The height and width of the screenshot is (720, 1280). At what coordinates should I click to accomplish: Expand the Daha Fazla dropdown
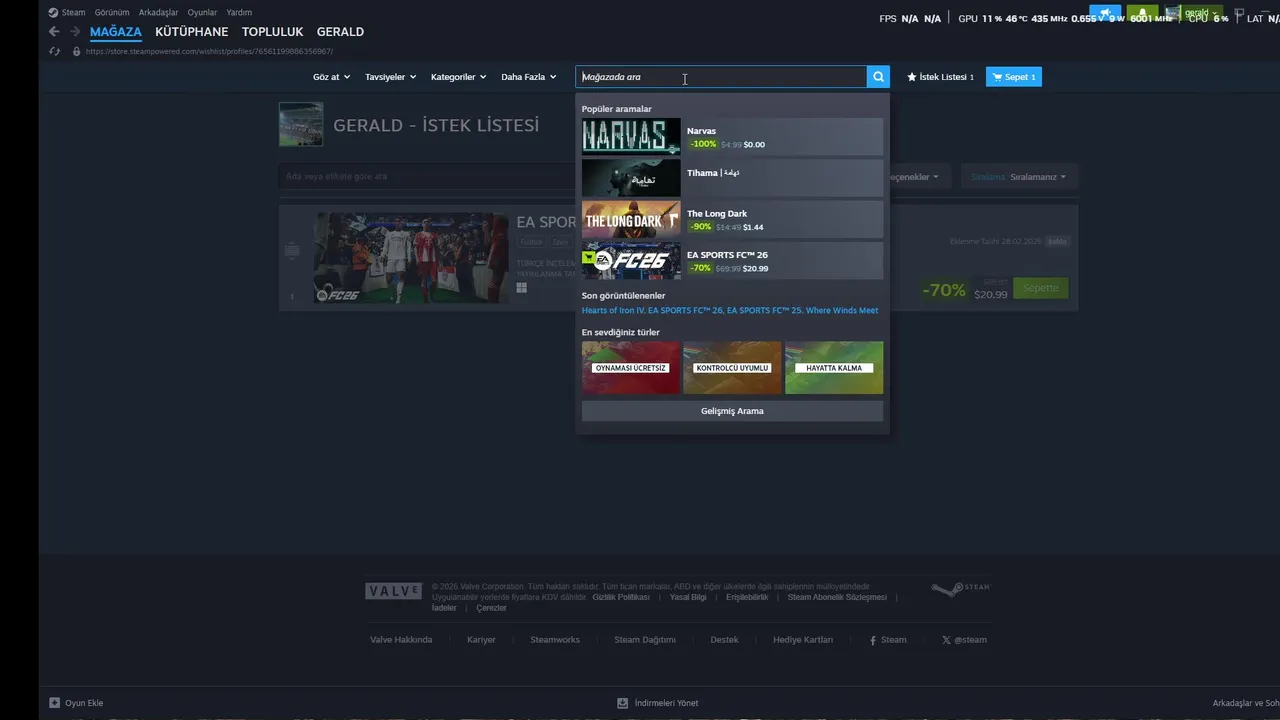click(528, 77)
